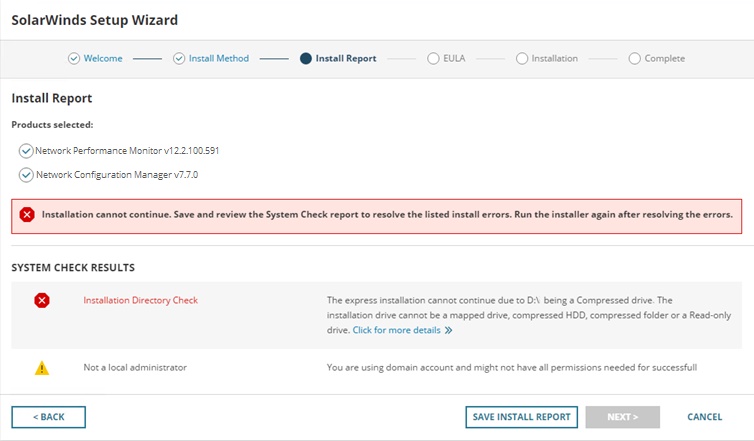The height and width of the screenshot is (441, 754).
Task: Select the EULA step circle
Action: point(433,59)
